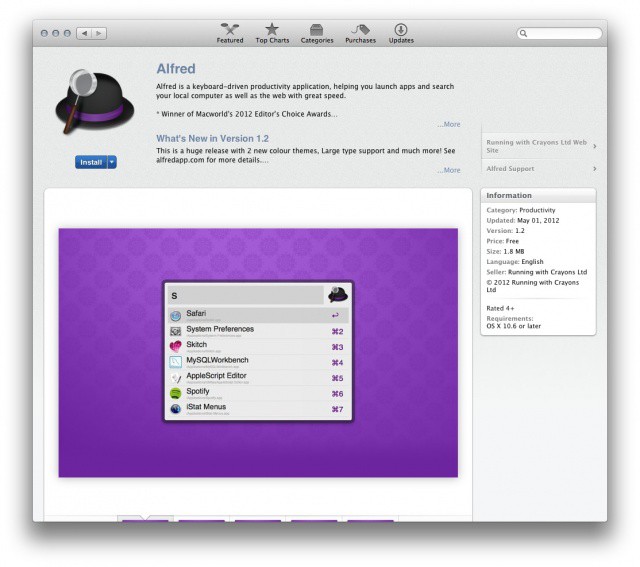Select the first screenshot thumbnail below
This screenshot has height=567, width=640.
145,519
